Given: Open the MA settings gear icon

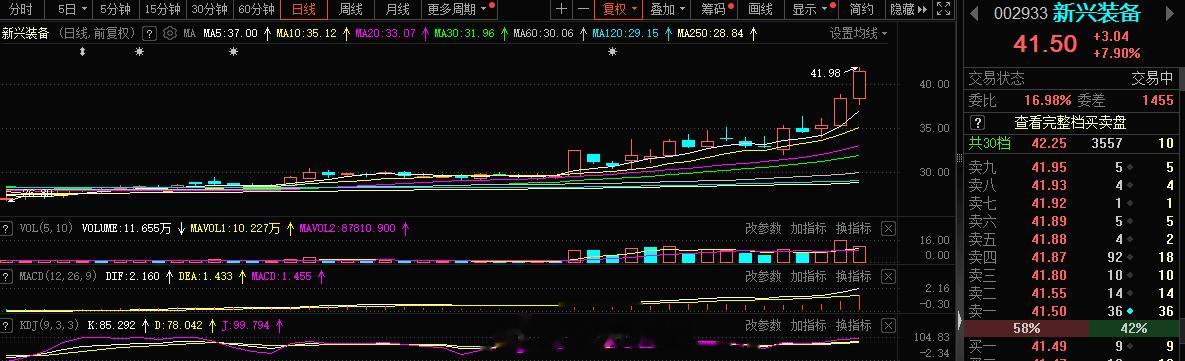Looking at the screenshot, I should pos(169,33).
